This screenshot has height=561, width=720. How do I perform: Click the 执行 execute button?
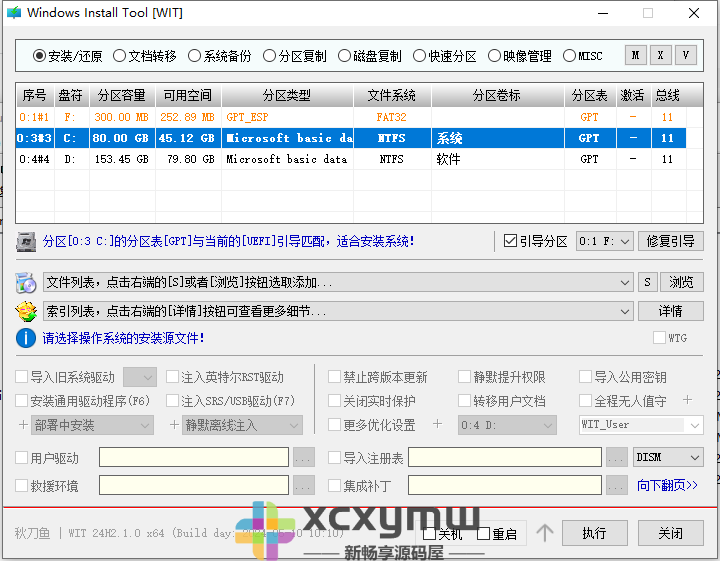(595, 533)
